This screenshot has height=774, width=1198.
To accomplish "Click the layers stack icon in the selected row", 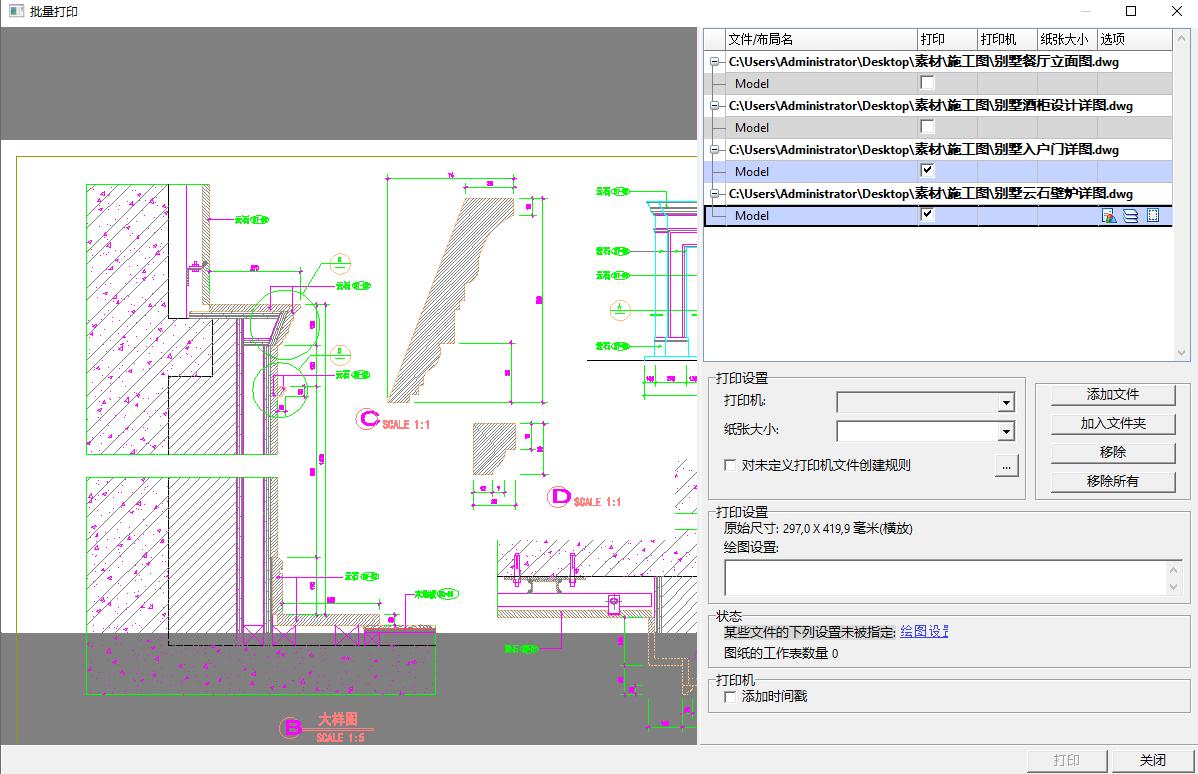I will (1131, 215).
